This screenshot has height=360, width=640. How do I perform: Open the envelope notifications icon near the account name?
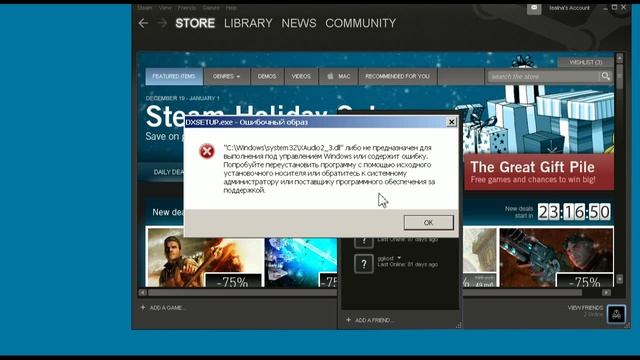point(534,8)
